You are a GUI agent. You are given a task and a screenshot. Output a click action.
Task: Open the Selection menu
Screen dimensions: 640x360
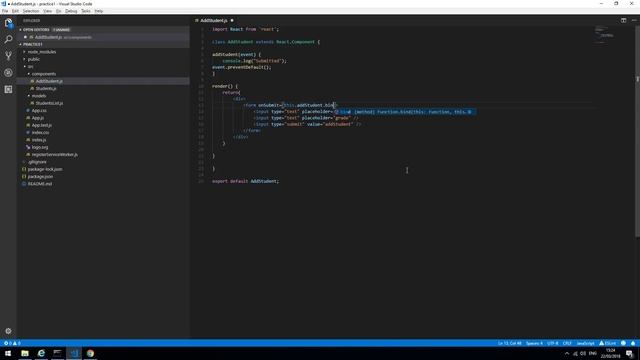click(x=31, y=11)
